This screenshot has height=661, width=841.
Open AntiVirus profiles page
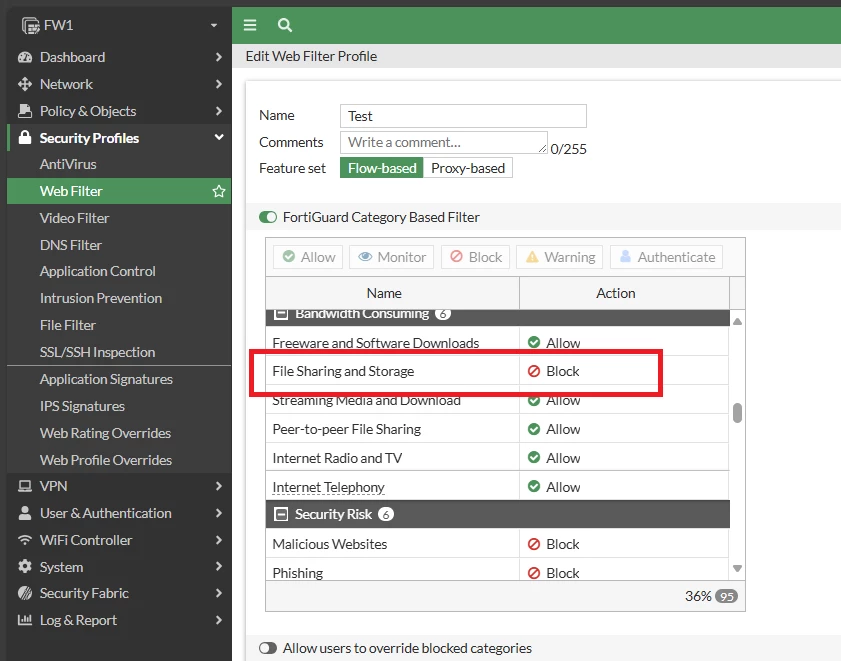pyautogui.click(x=68, y=164)
